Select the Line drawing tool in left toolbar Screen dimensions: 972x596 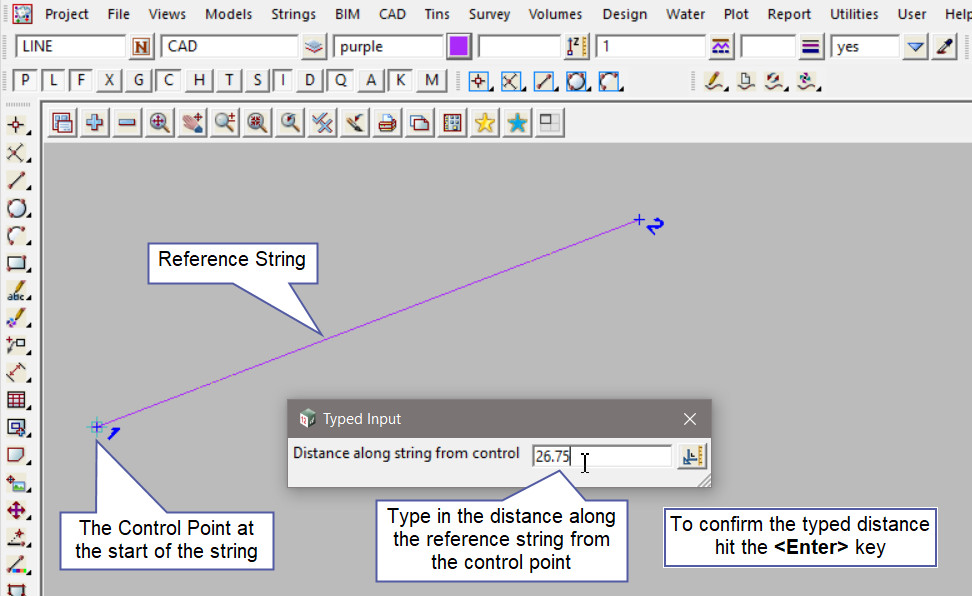(16, 181)
